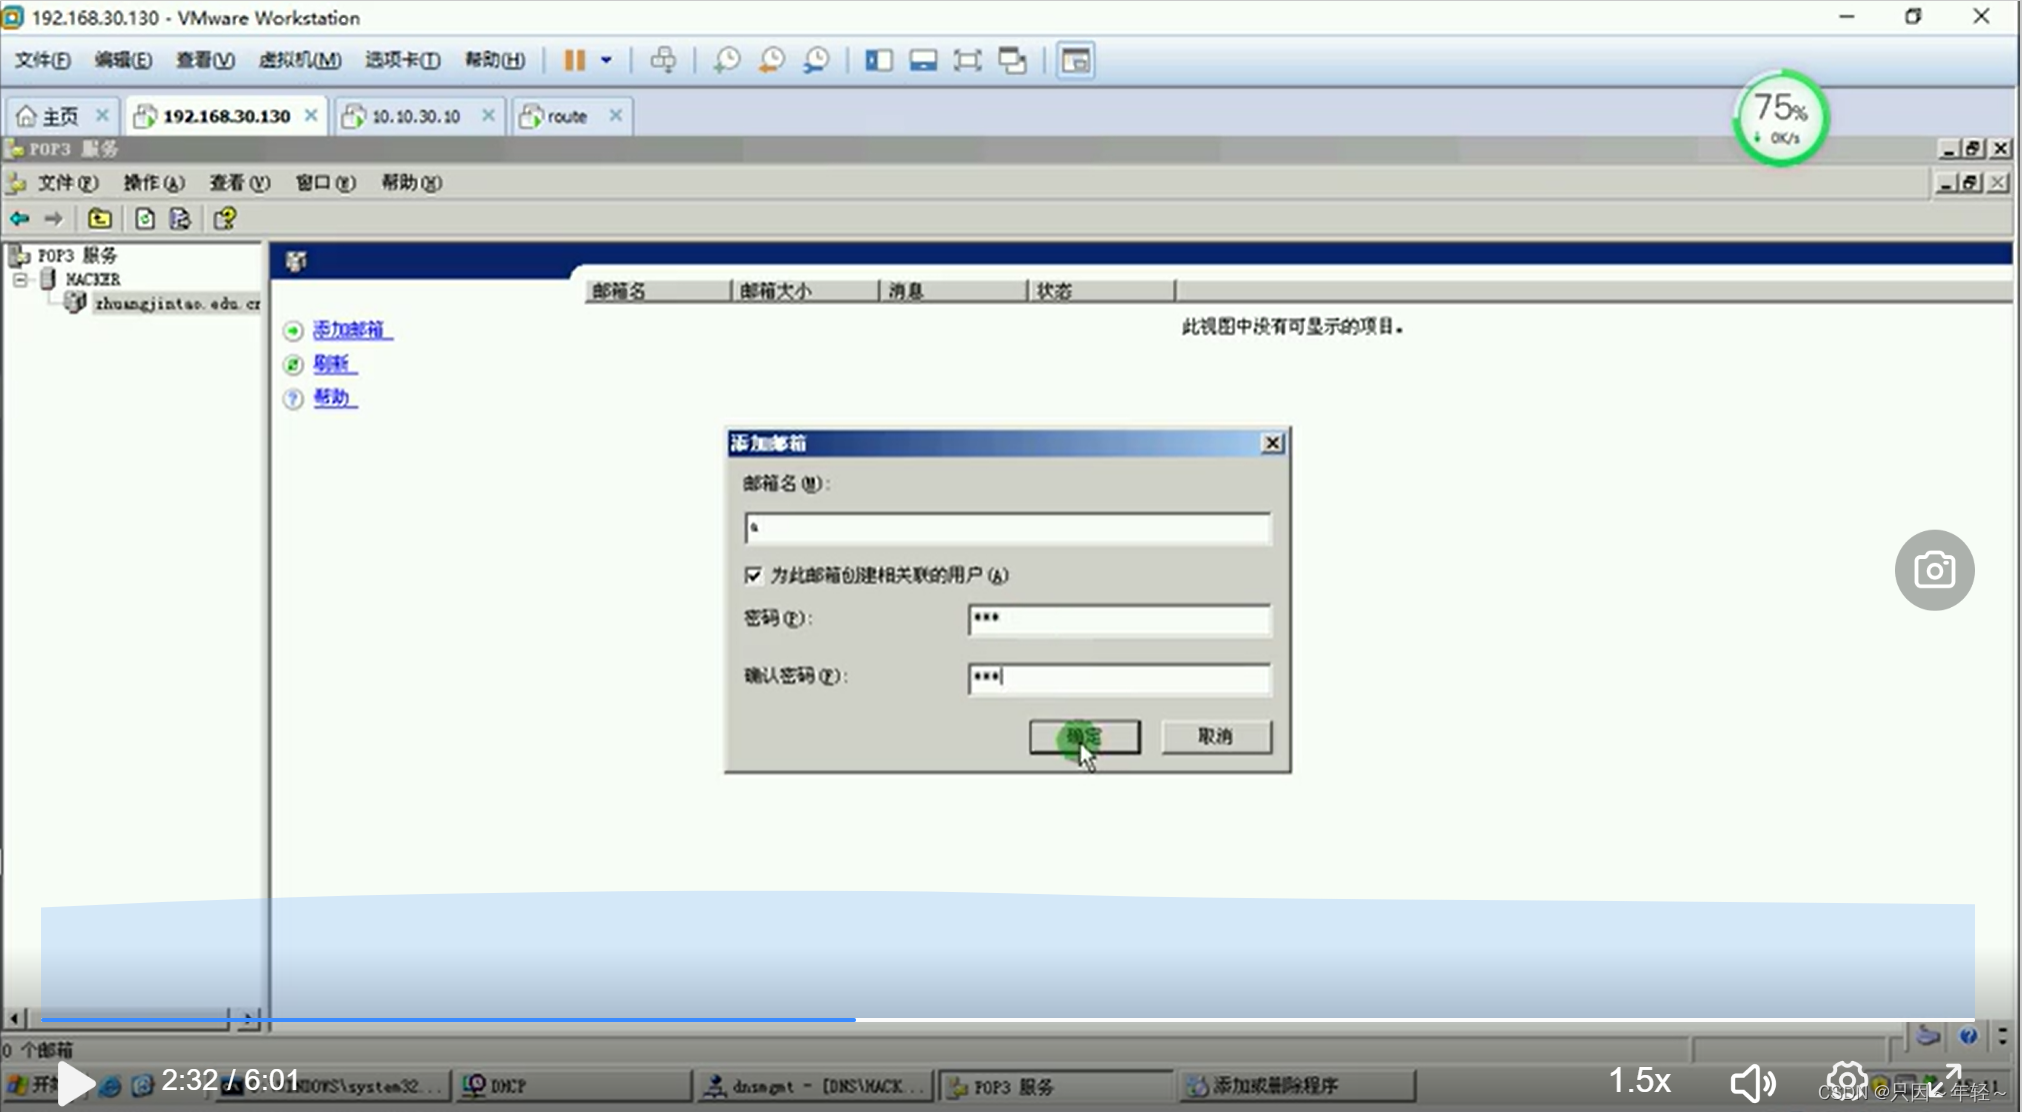Image resolution: width=2022 pixels, height=1112 pixels.
Task: Mute the video volume speaker
Action: point(1752,1081)
